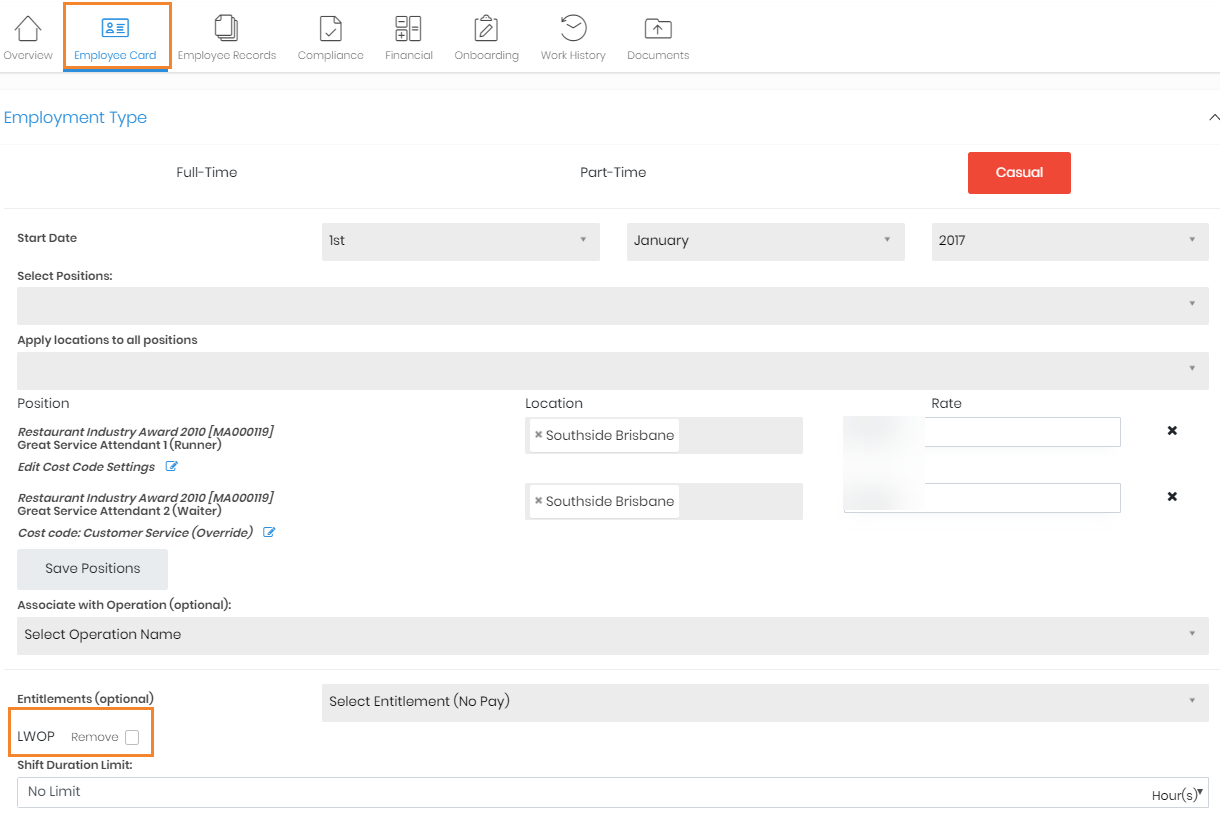Select Part-Time employment type
1220x816 pixels.
[613, 173]
